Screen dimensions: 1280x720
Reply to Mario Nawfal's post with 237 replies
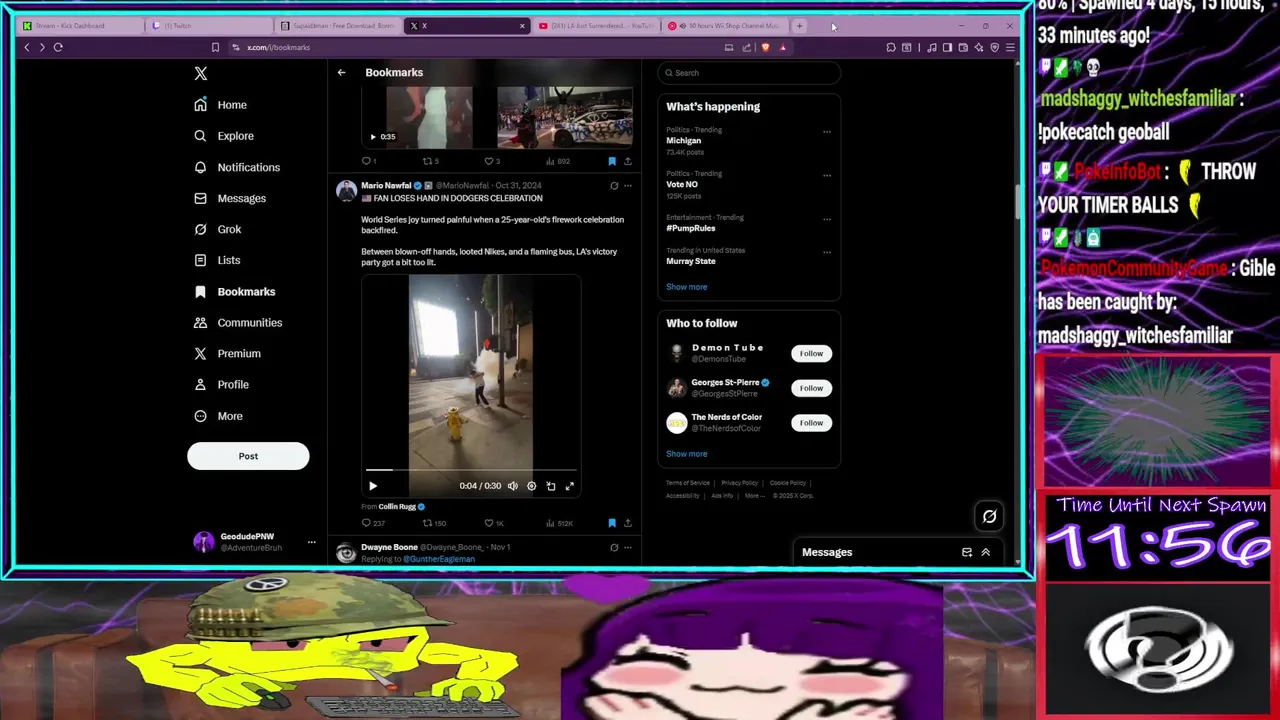click(373, 523)
